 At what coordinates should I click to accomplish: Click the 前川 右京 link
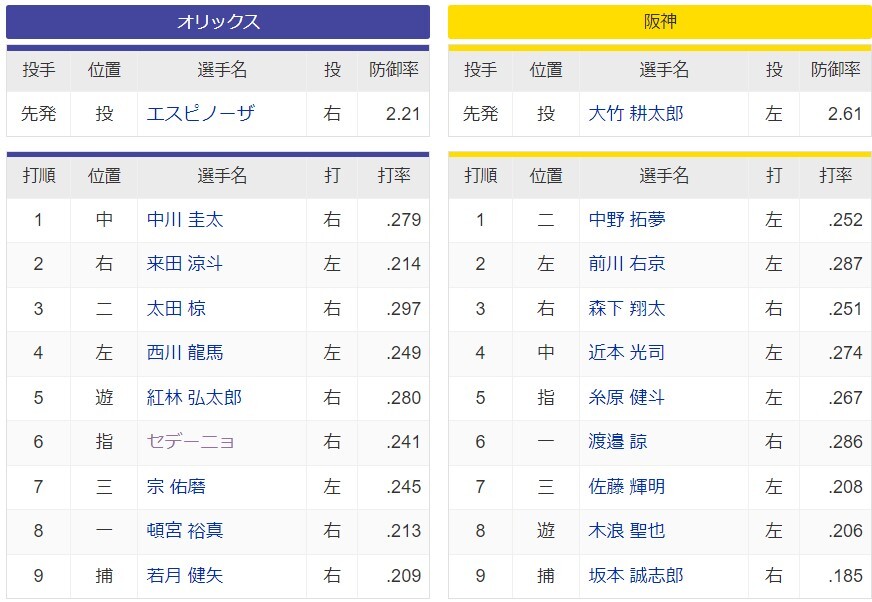click(627, 263)
